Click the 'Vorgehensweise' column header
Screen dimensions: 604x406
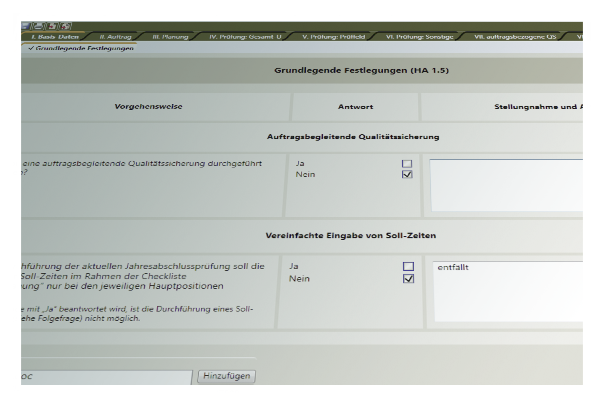point(148,106)
